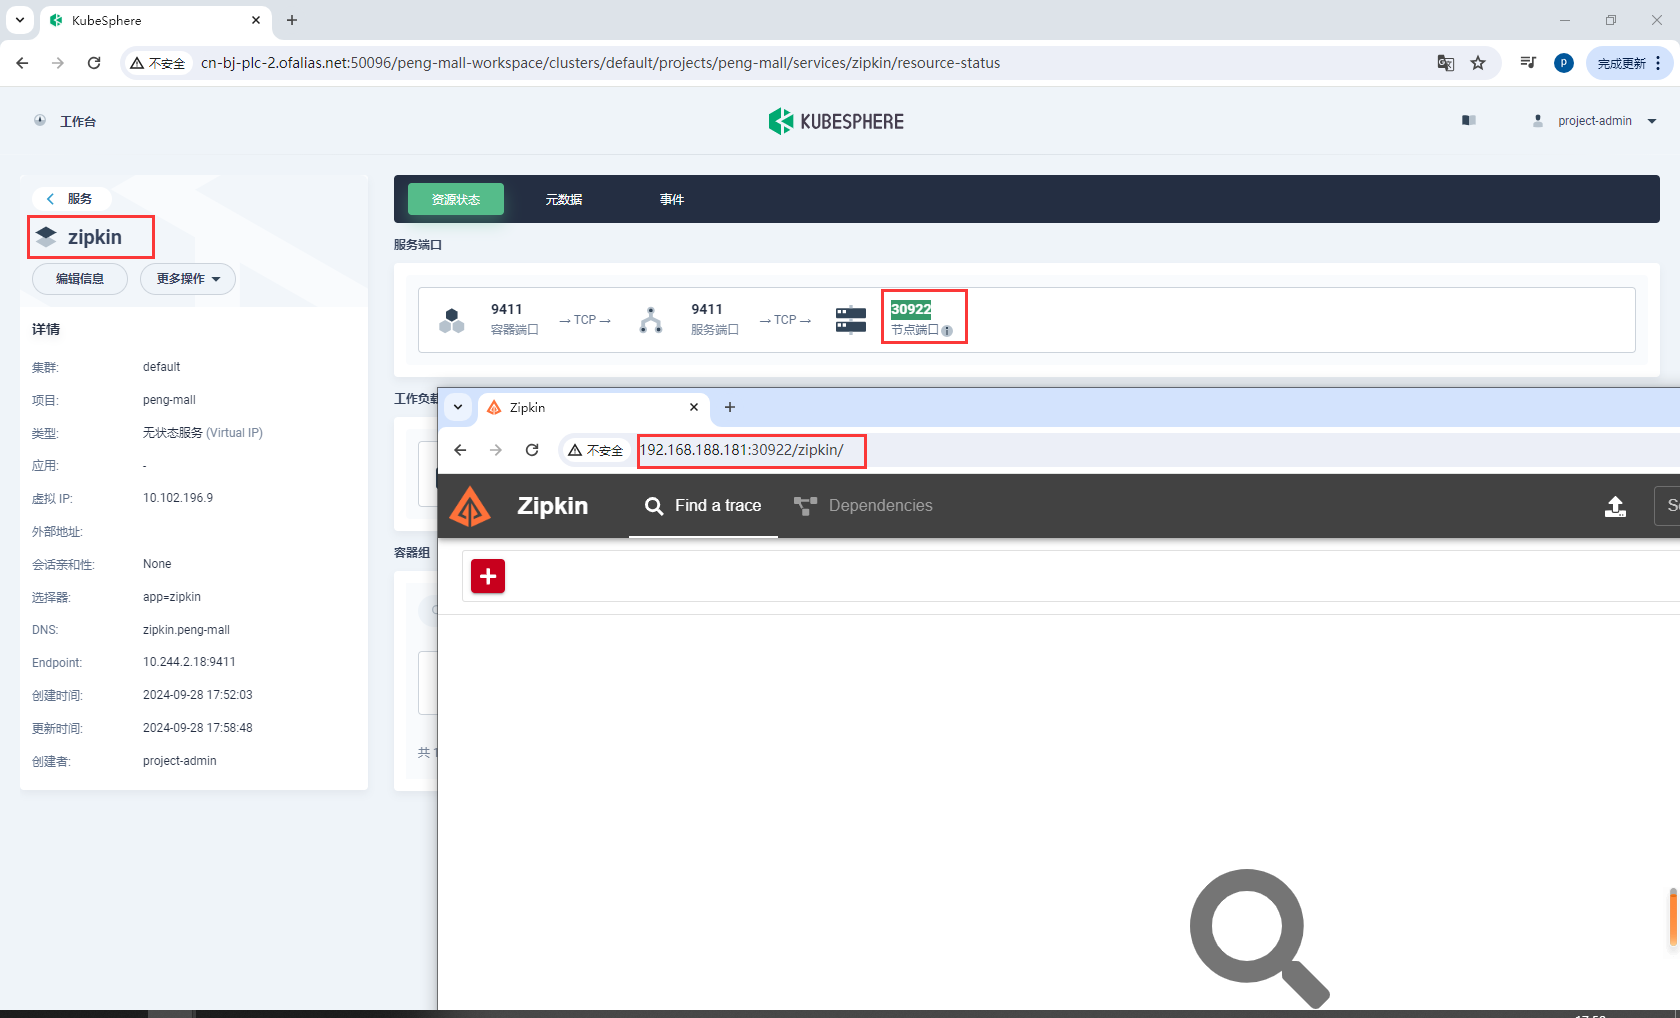Click the node port server icon
This screenshot has height=1018, width=1680.
click(x=851, y=320)
